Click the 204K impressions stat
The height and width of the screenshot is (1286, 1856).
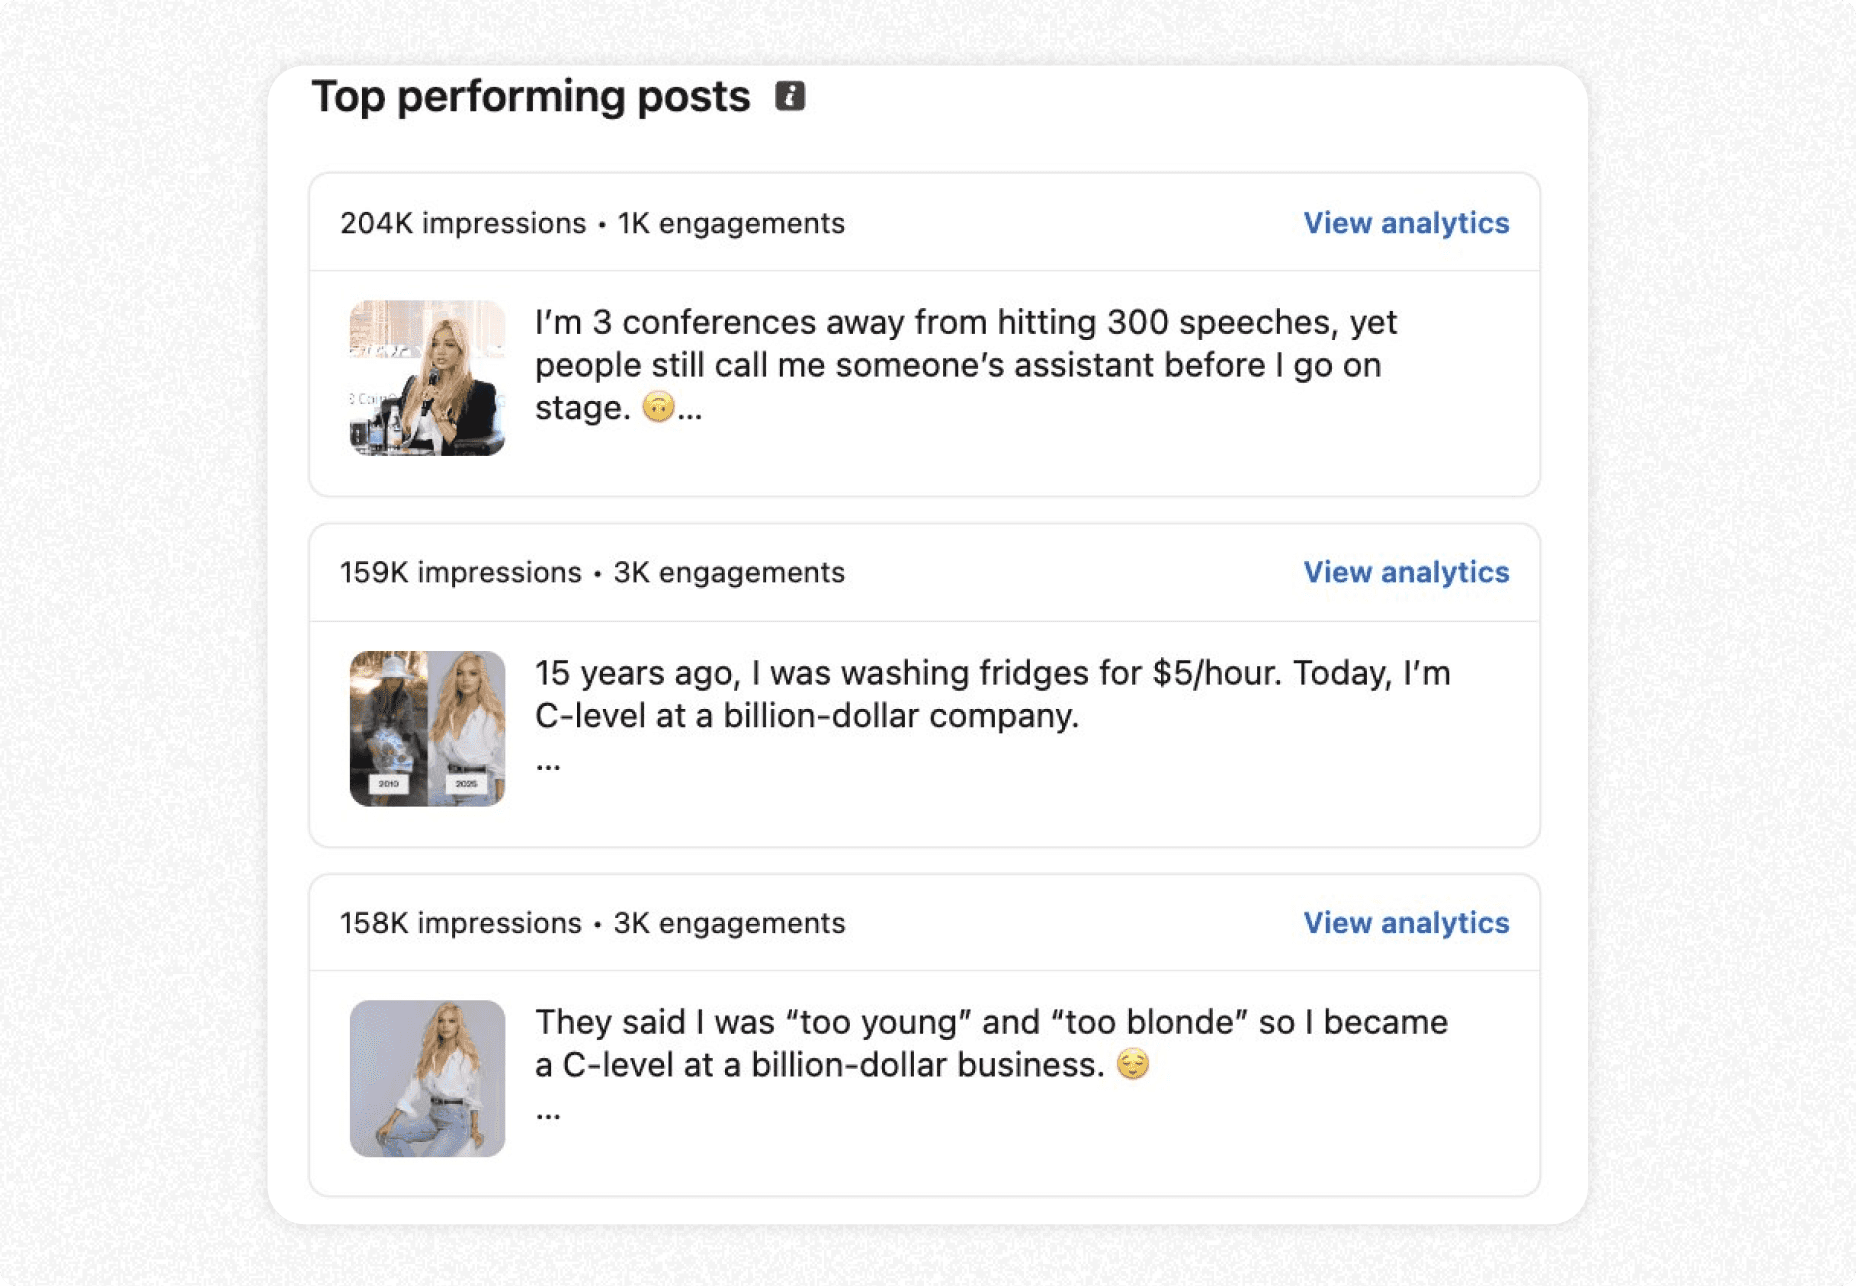click(463, 223)
